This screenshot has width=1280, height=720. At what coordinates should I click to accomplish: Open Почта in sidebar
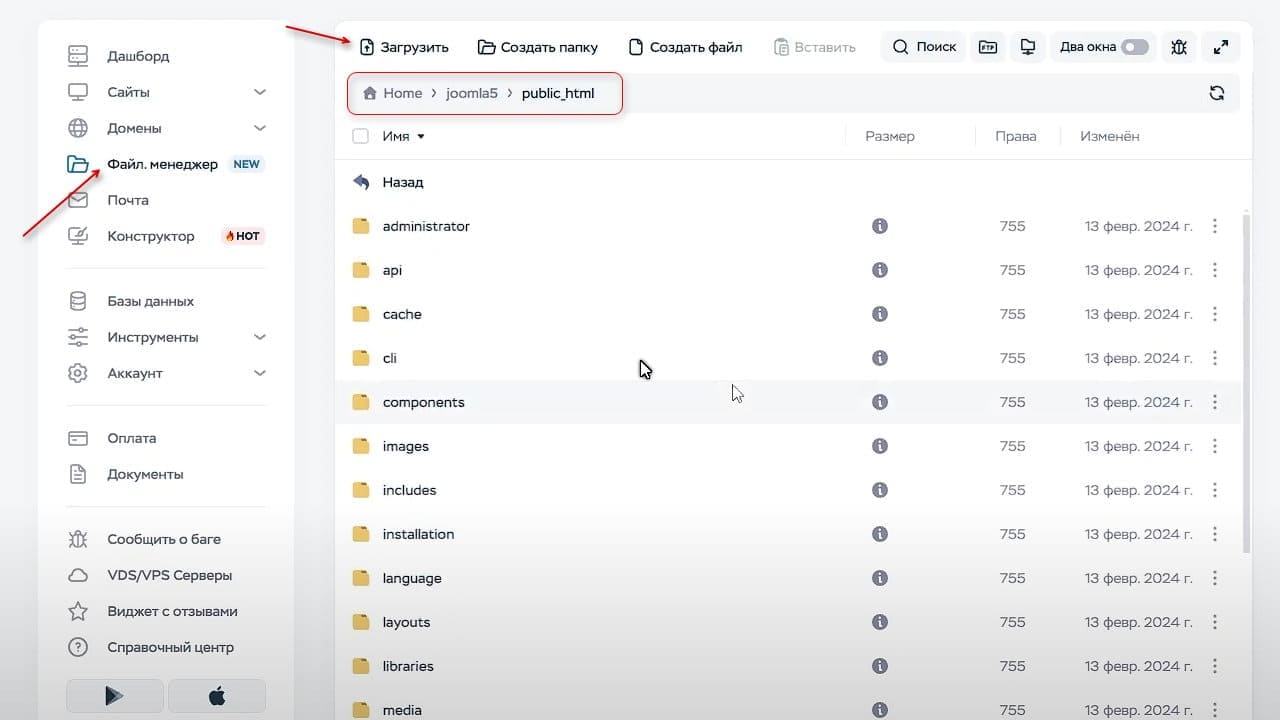click(x=128, y=200)
